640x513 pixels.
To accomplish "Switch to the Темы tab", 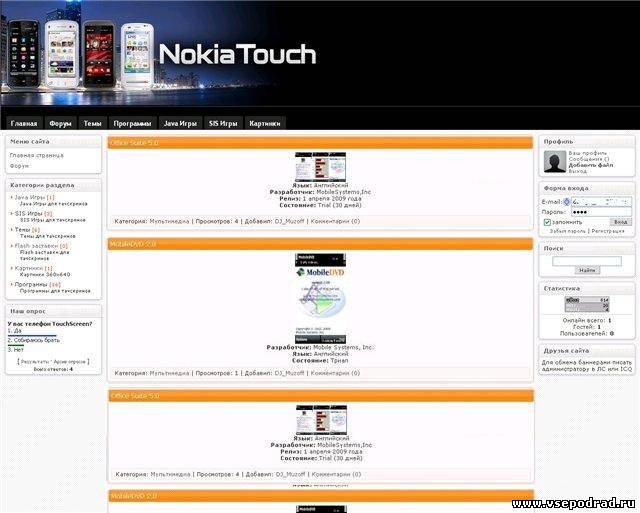I will click(92, 123).
